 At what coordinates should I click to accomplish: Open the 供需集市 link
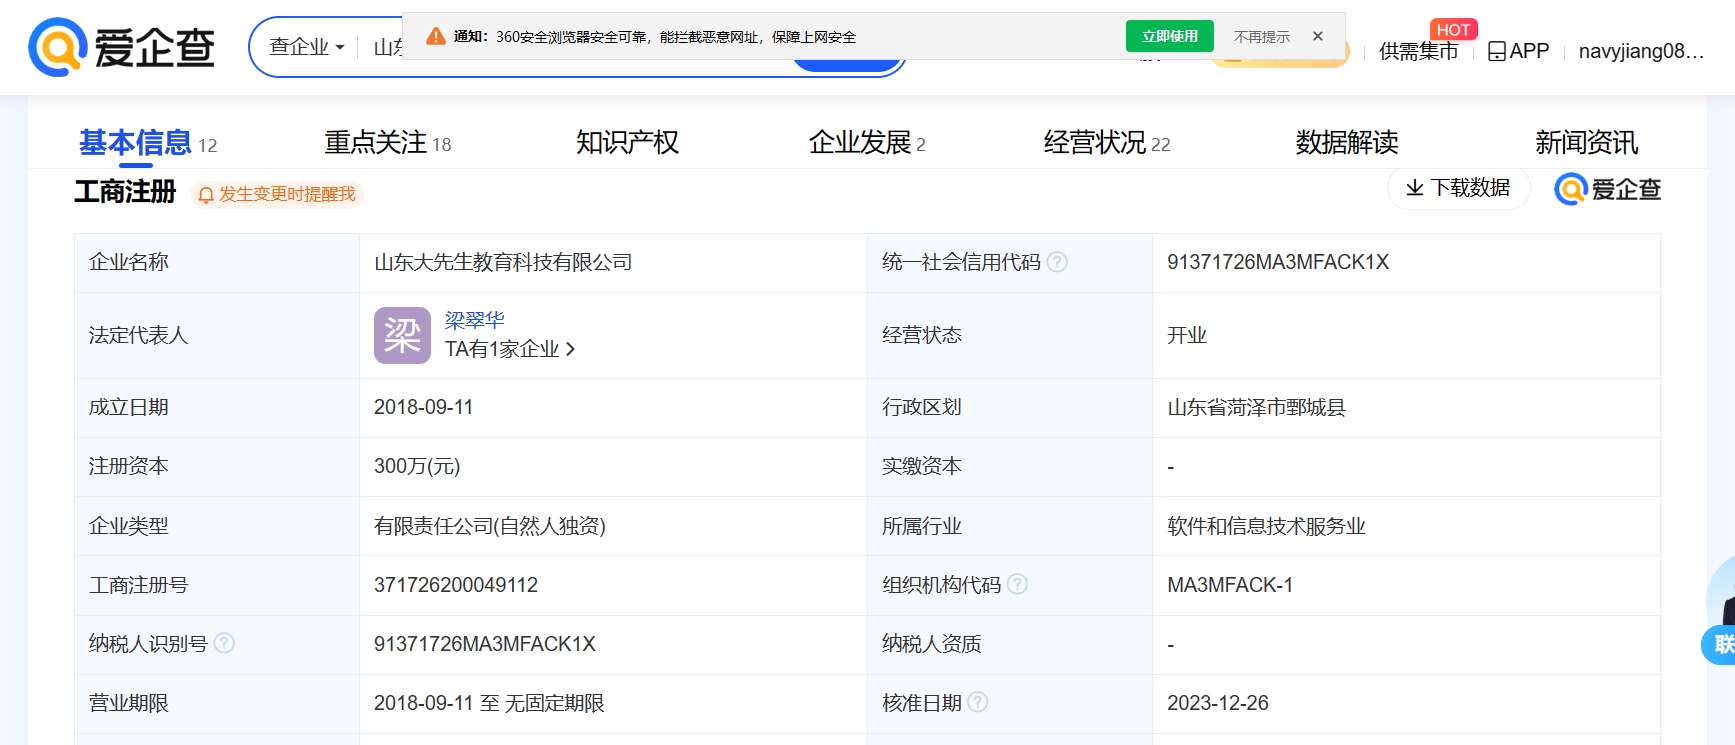(1418, 51)
